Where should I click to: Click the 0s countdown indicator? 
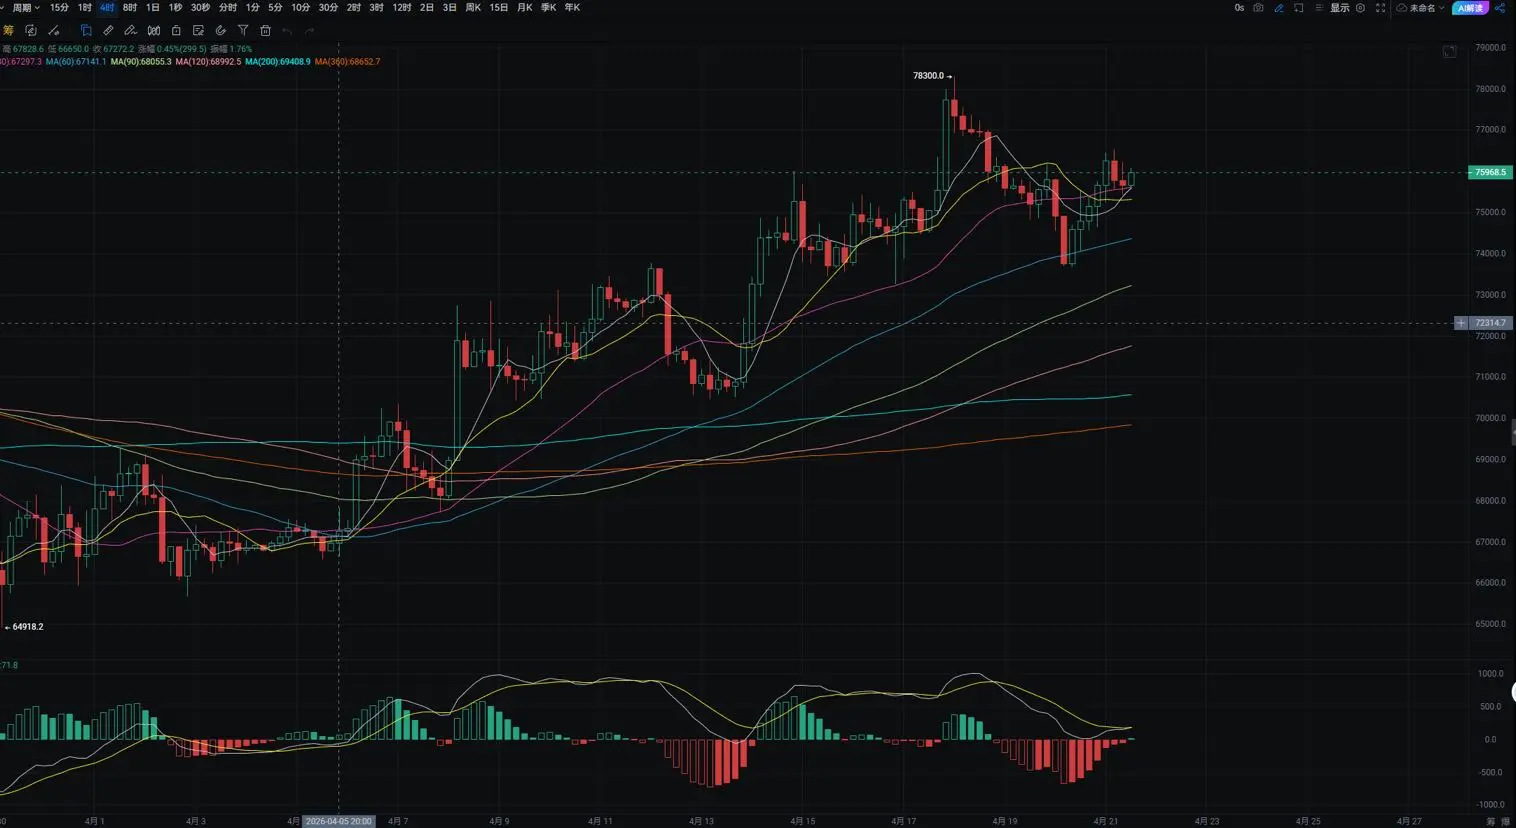pos(1239,8)
